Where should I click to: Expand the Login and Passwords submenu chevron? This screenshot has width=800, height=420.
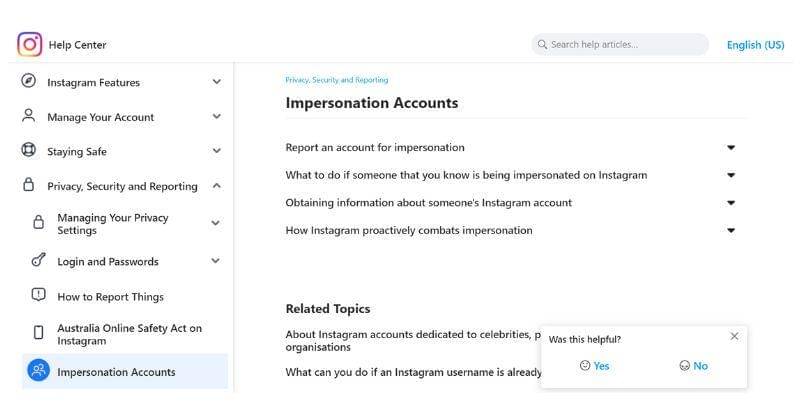[x=215, y=261]
